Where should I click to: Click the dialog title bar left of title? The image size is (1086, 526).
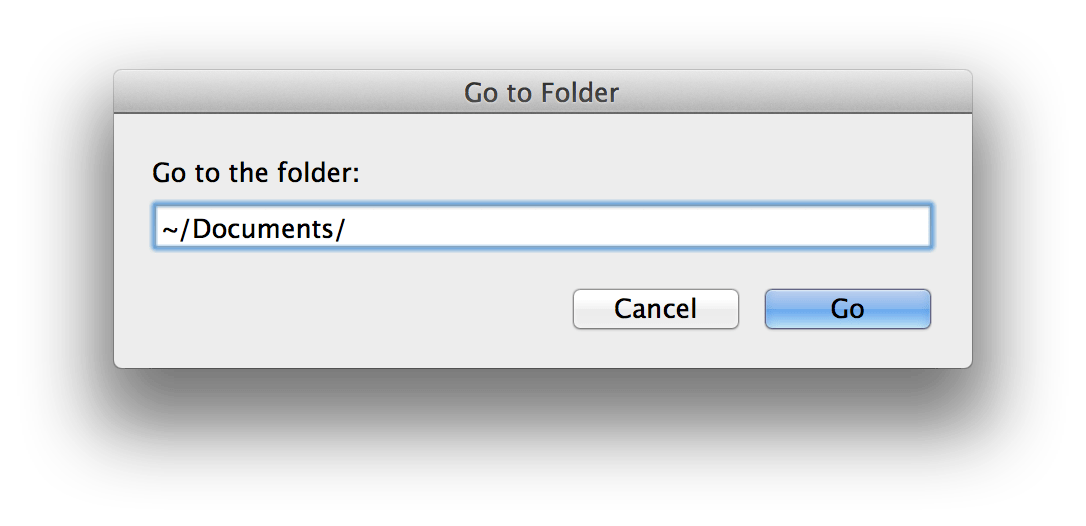(x=280, y=93)
